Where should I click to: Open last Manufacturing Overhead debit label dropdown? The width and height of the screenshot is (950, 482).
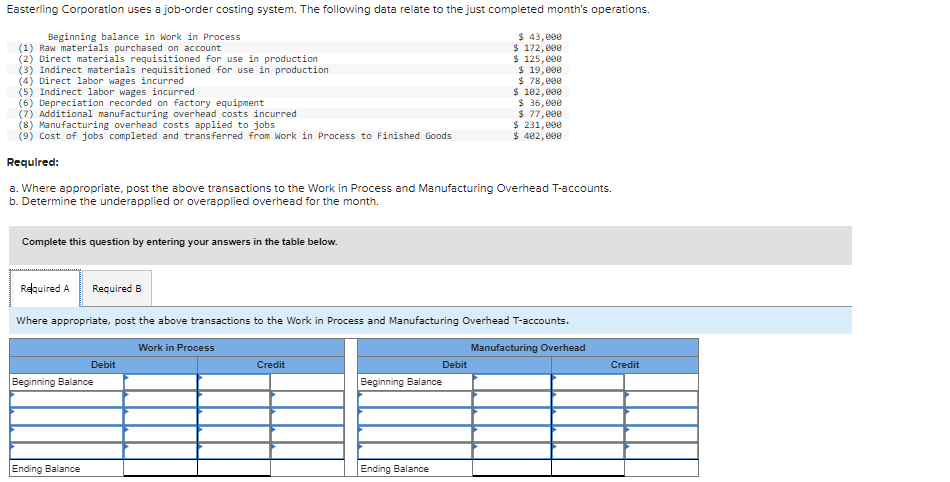pyautogui.click(x=415, y=451)
